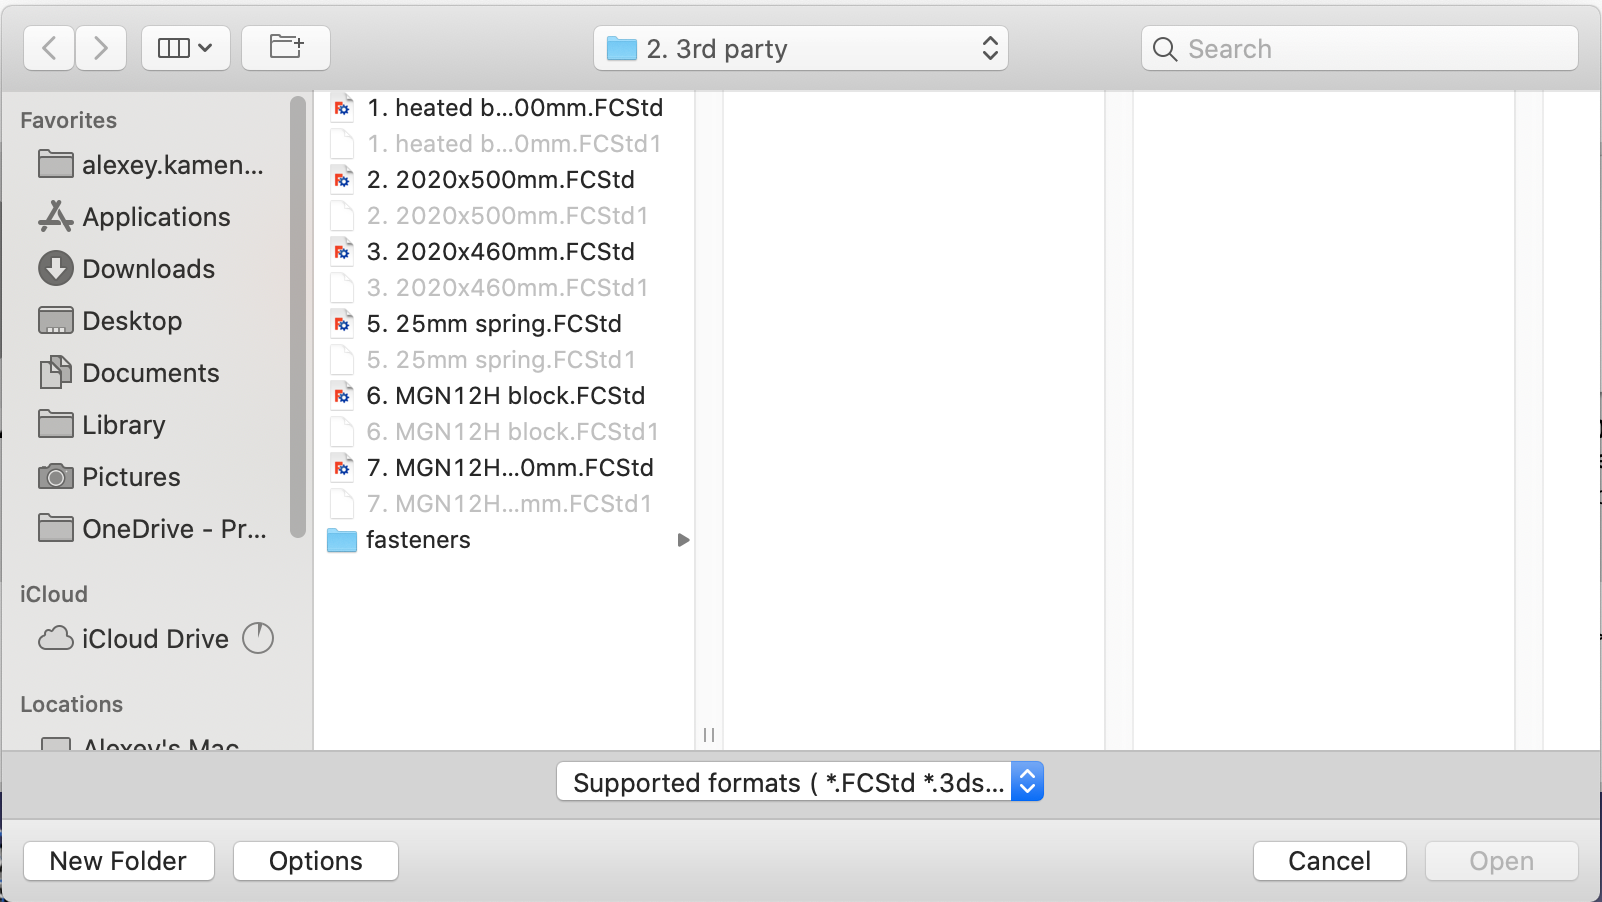Expand the fasteners folder
Viewport: 1602px width, 902px height.
tap(683, 540)
